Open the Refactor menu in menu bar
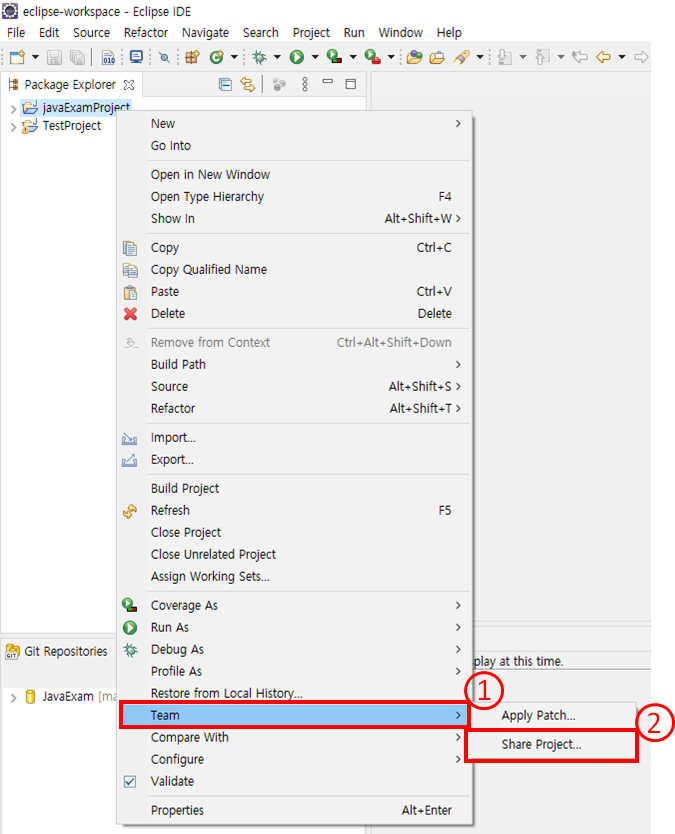Viewport: 675px width, 834px height. pyautogui.click(x=146, y=32)
